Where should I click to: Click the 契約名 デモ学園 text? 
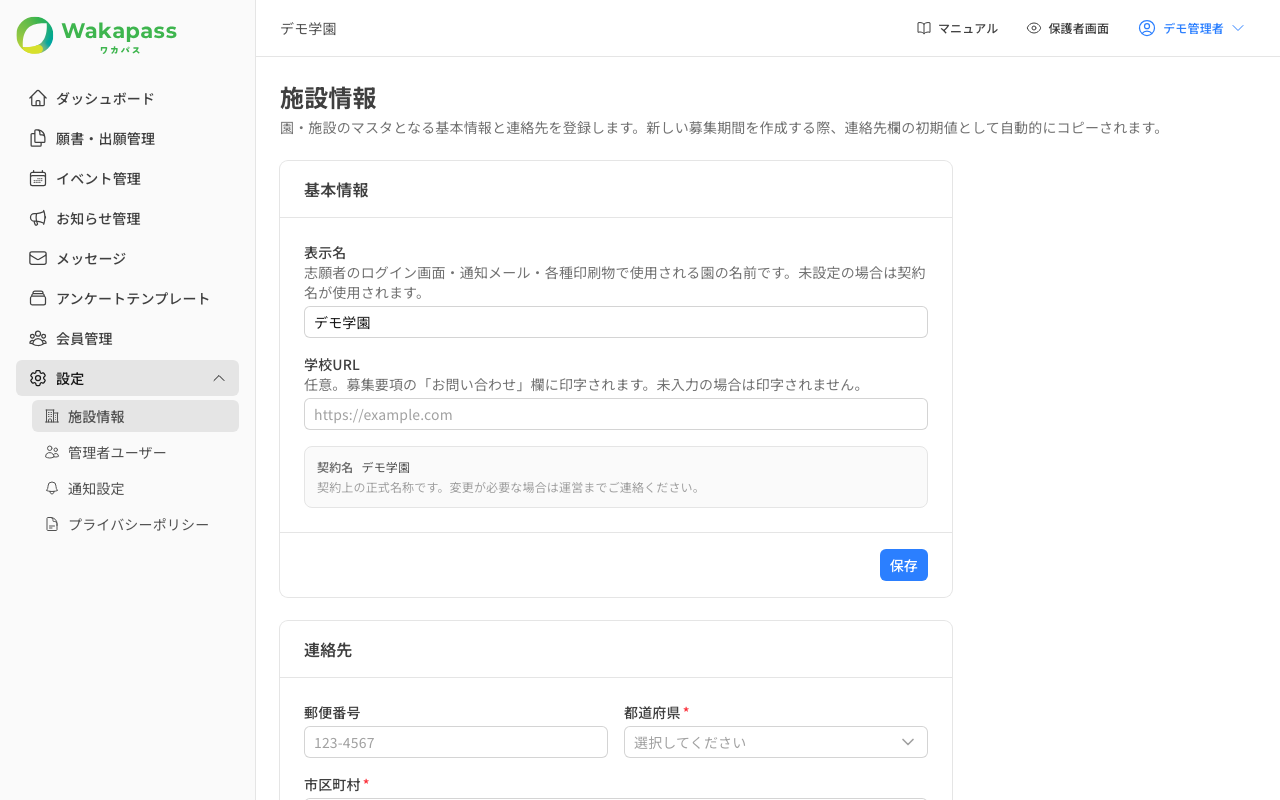tap(363, 467)
